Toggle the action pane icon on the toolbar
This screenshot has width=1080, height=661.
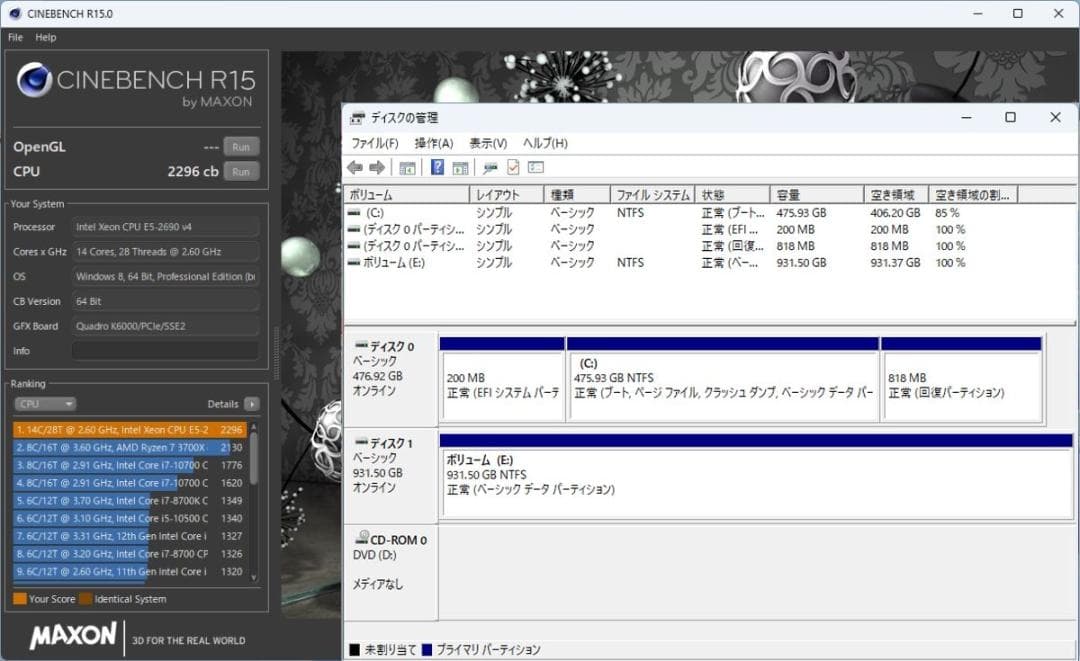point(459,168)
